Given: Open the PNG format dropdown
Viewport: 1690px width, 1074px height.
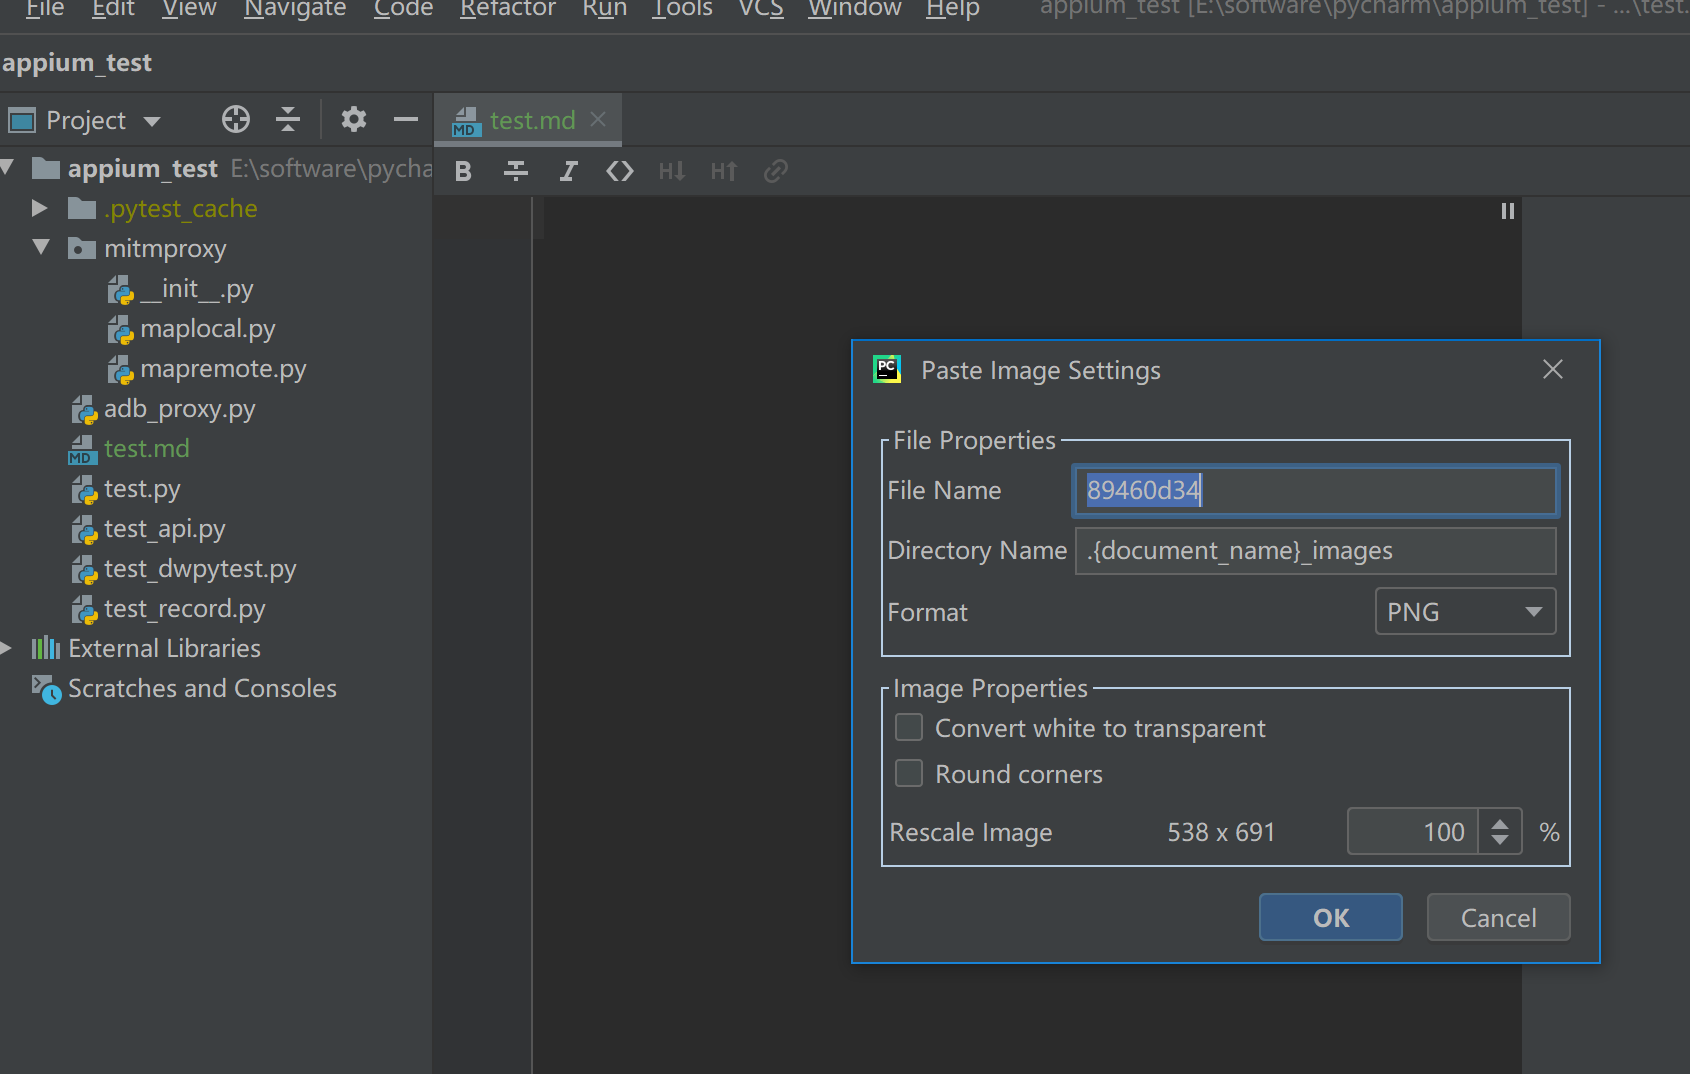Looking at the screenshot, I should coord(1465,612).
